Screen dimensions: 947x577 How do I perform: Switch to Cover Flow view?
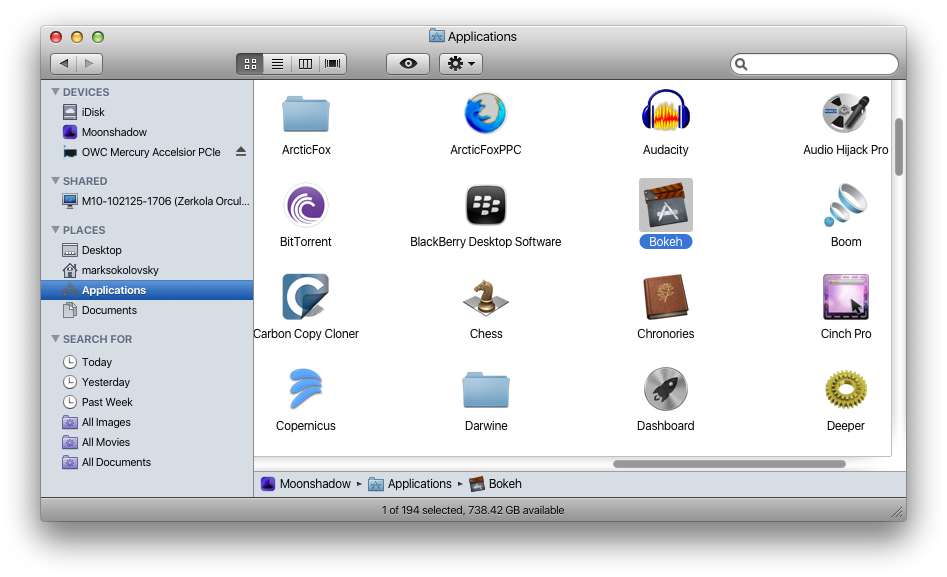tap(332, 64)
